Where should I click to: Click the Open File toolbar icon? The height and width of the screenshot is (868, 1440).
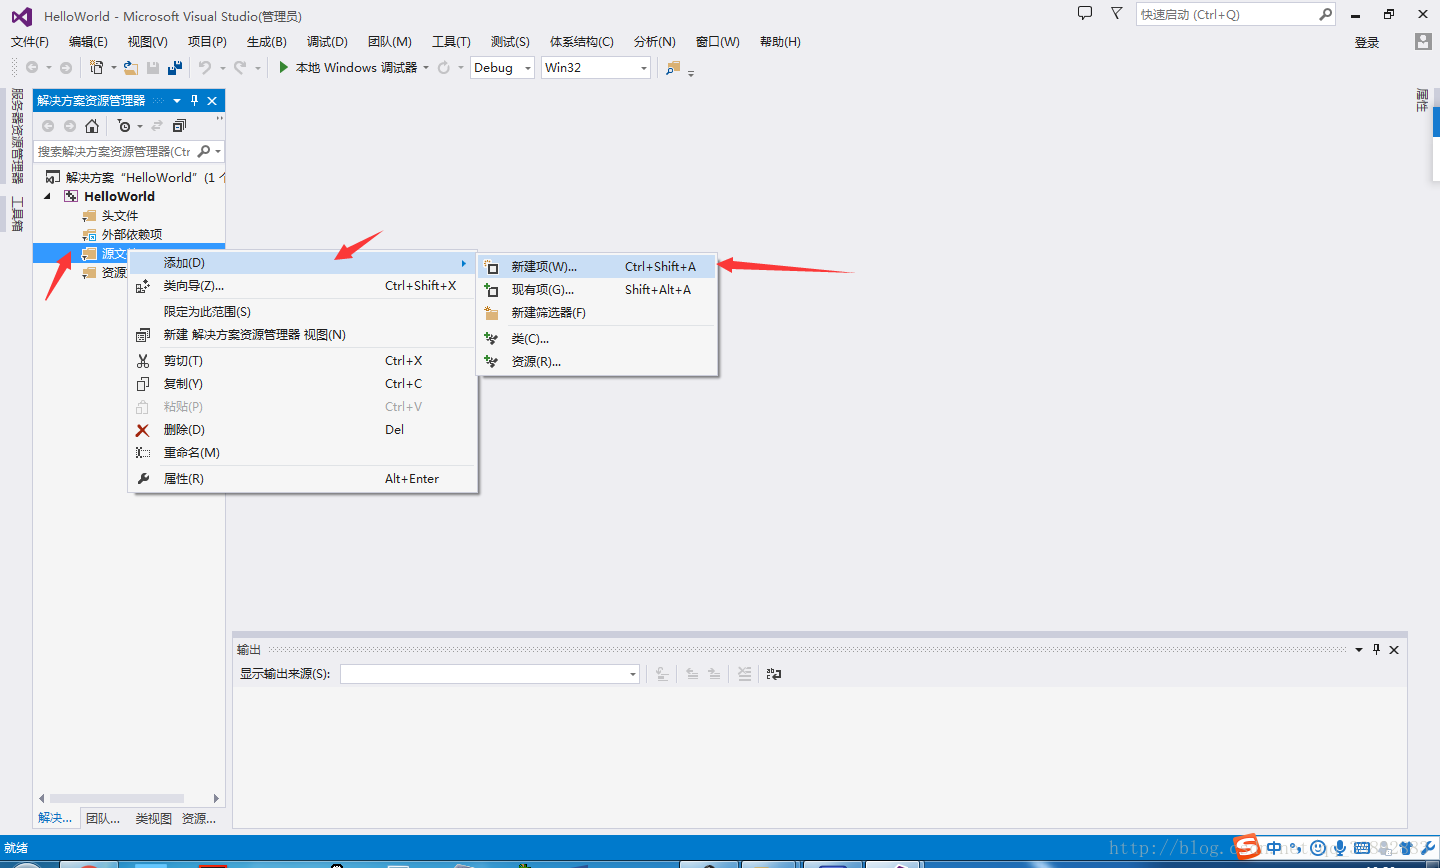click(131, 67)
